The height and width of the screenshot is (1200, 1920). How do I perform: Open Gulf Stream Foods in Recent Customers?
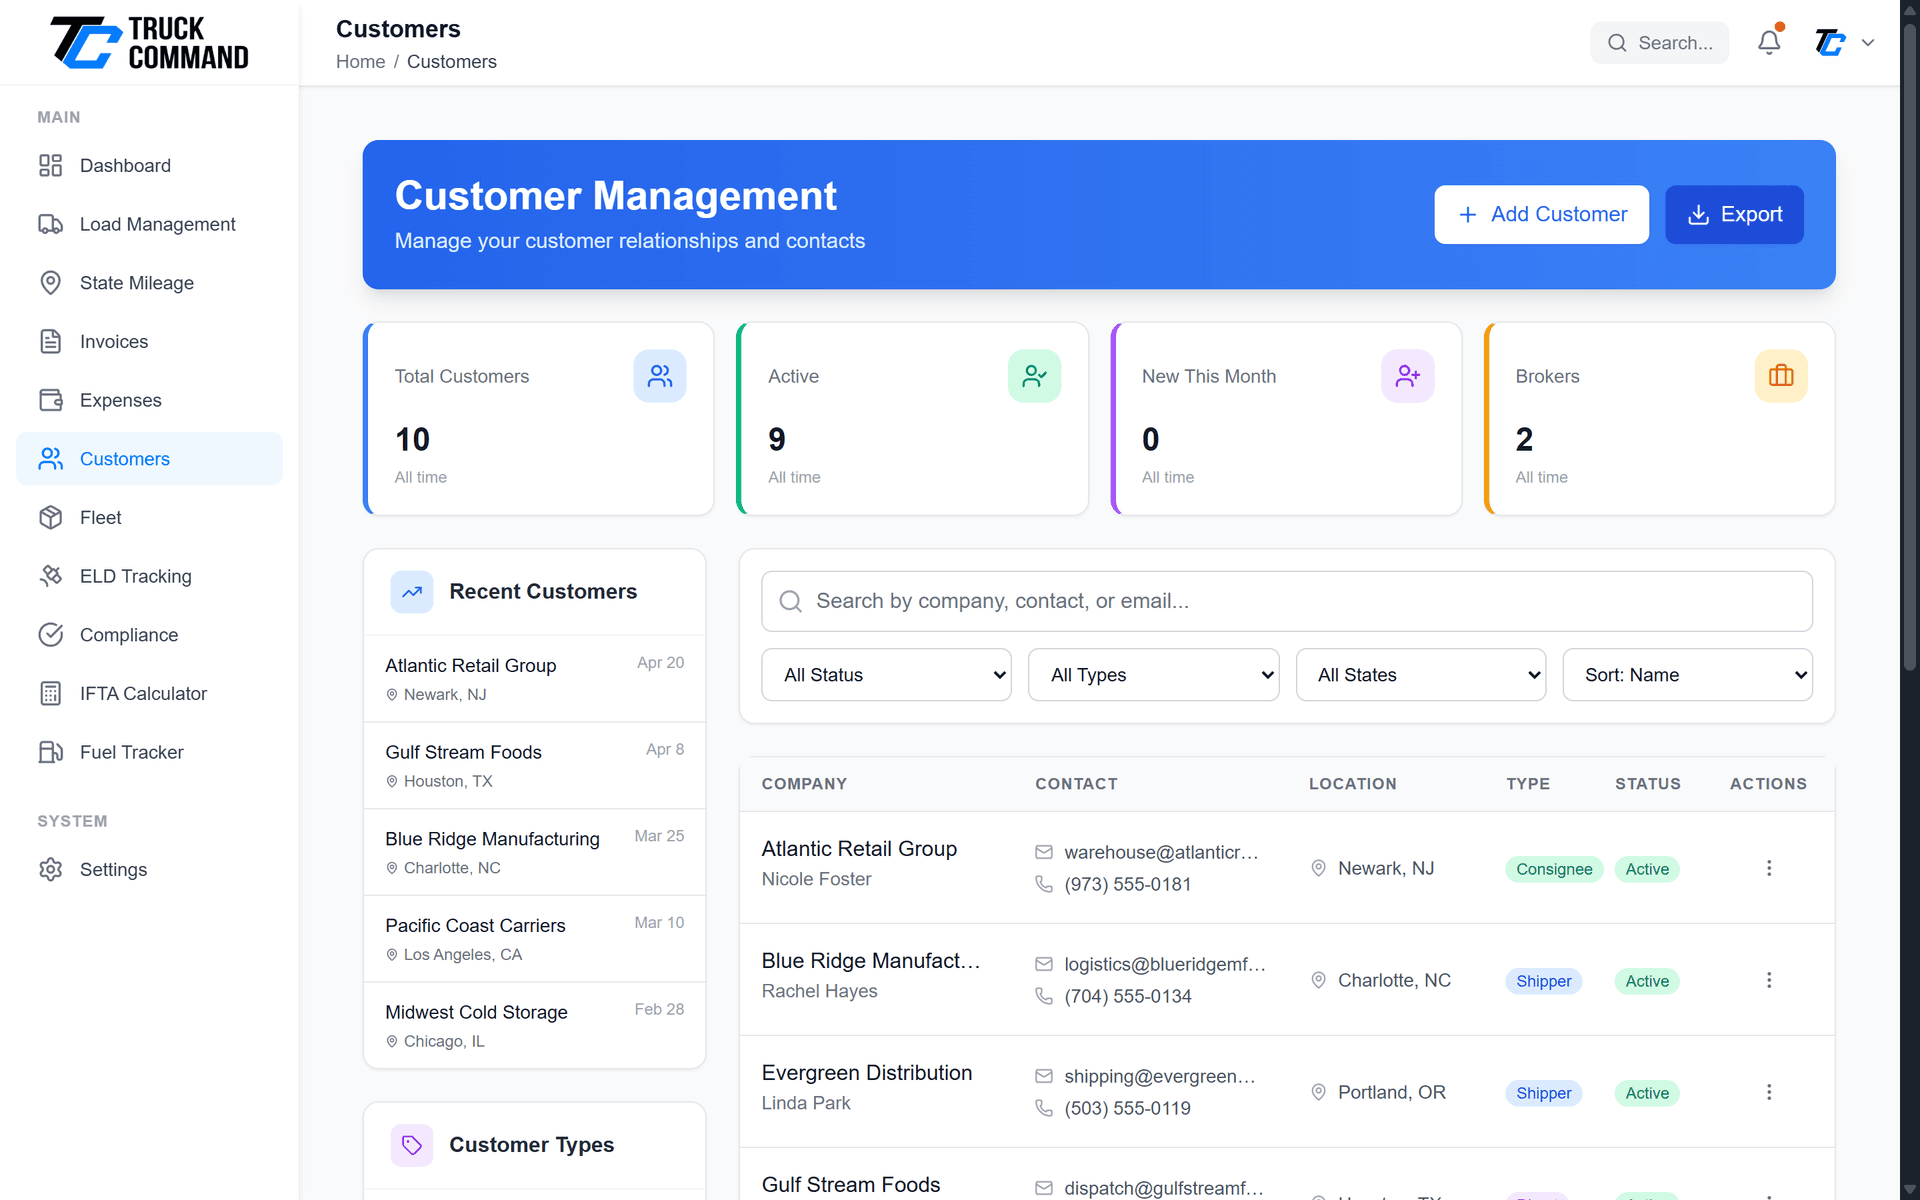[x=535, y=765]
